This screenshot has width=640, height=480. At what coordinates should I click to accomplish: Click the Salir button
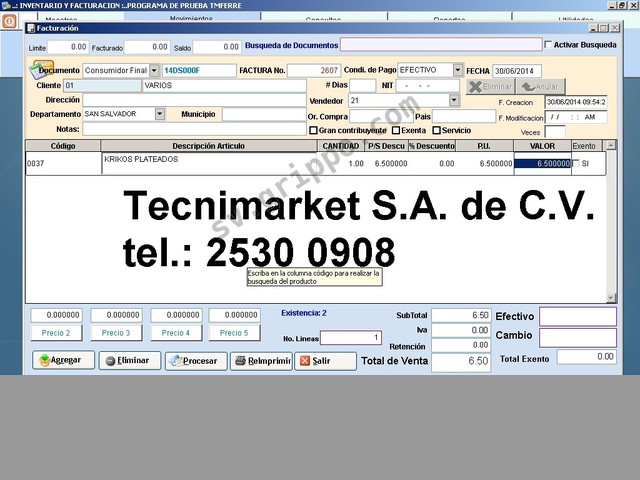pos(325,361)
